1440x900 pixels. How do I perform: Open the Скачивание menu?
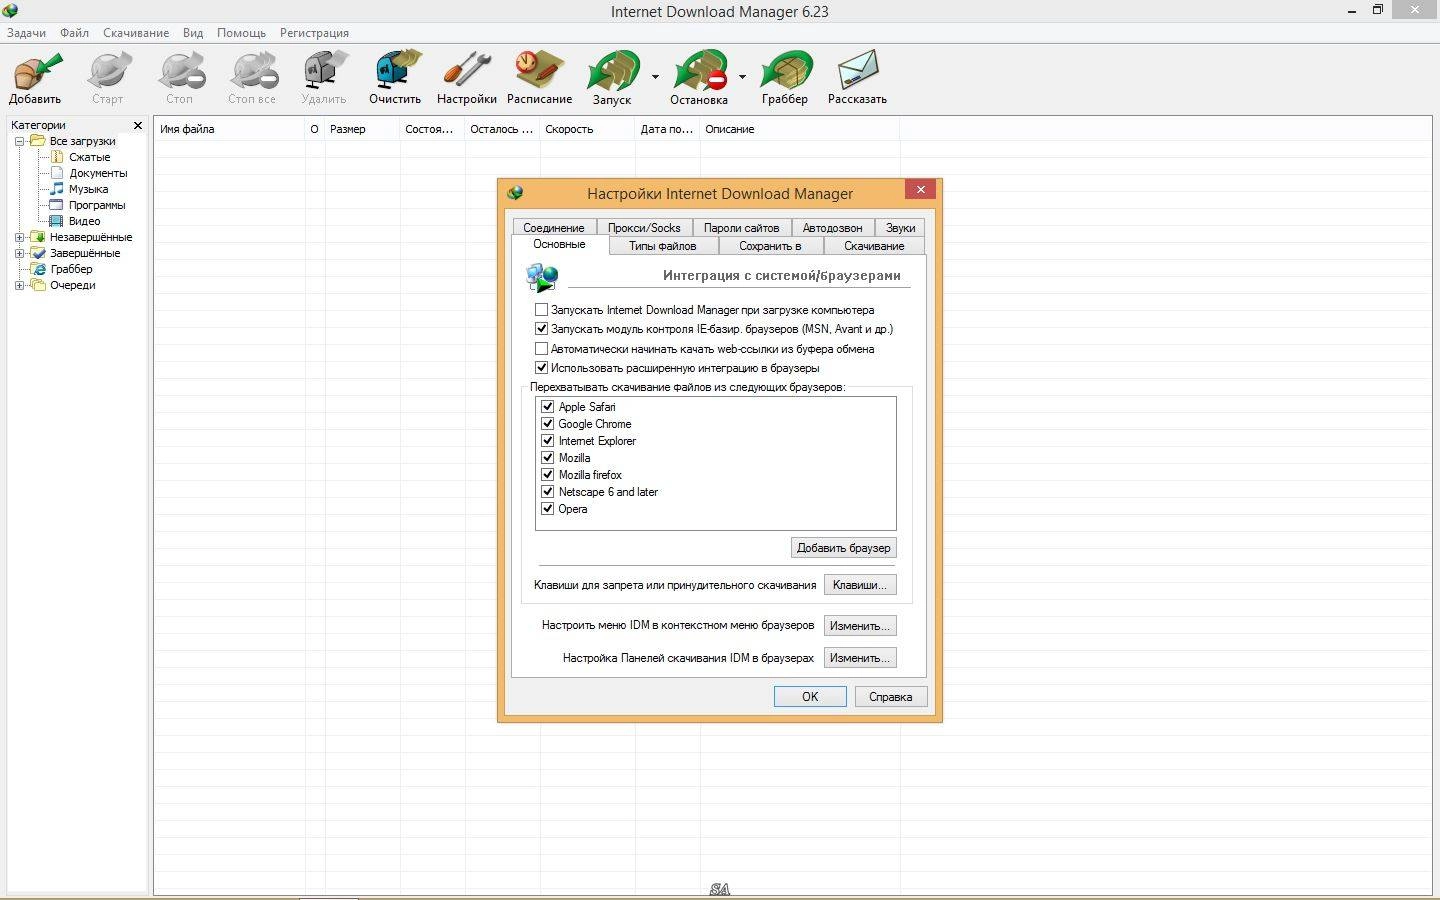pyautogui.click(x=136, y=33)
